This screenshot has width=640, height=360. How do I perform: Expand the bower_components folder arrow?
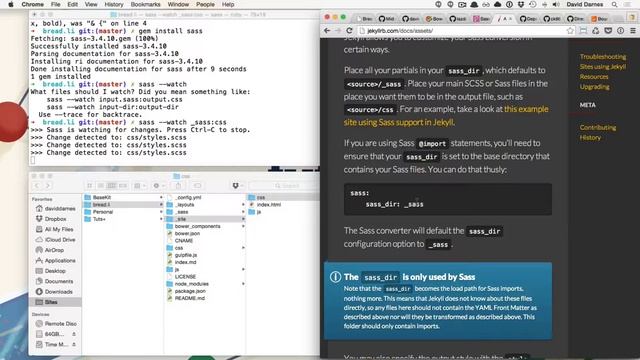[x=243, y=226]
